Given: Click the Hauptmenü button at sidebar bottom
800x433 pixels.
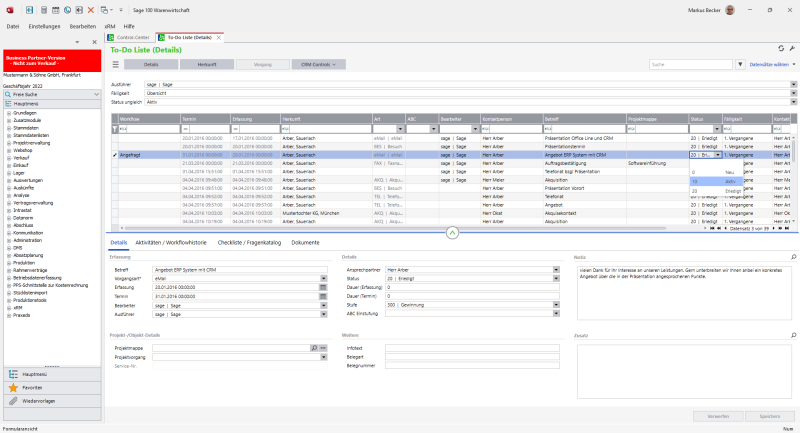Looking at the screenshot, I should 52,374.
